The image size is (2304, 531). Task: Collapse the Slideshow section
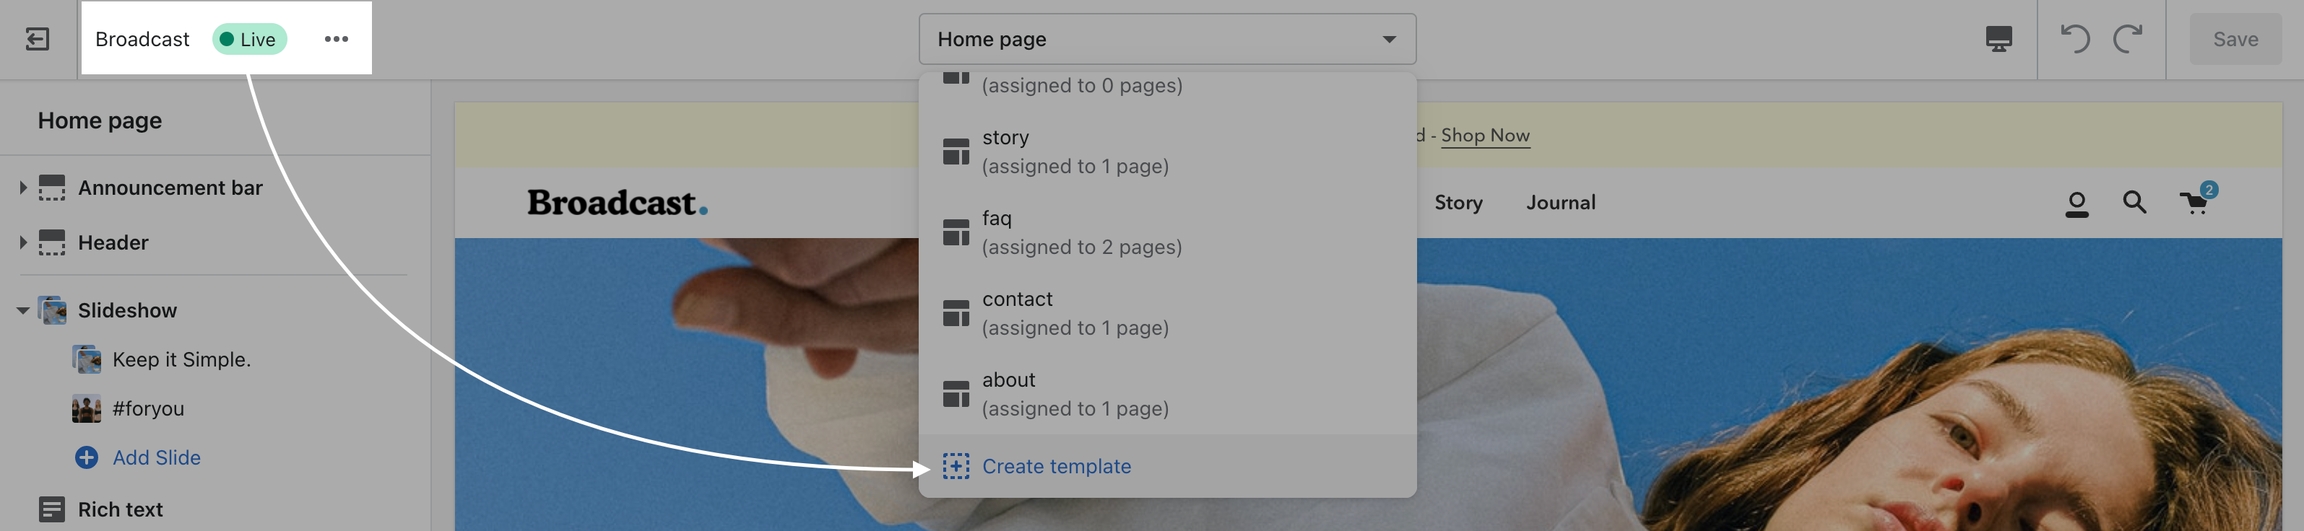point(22,310)
